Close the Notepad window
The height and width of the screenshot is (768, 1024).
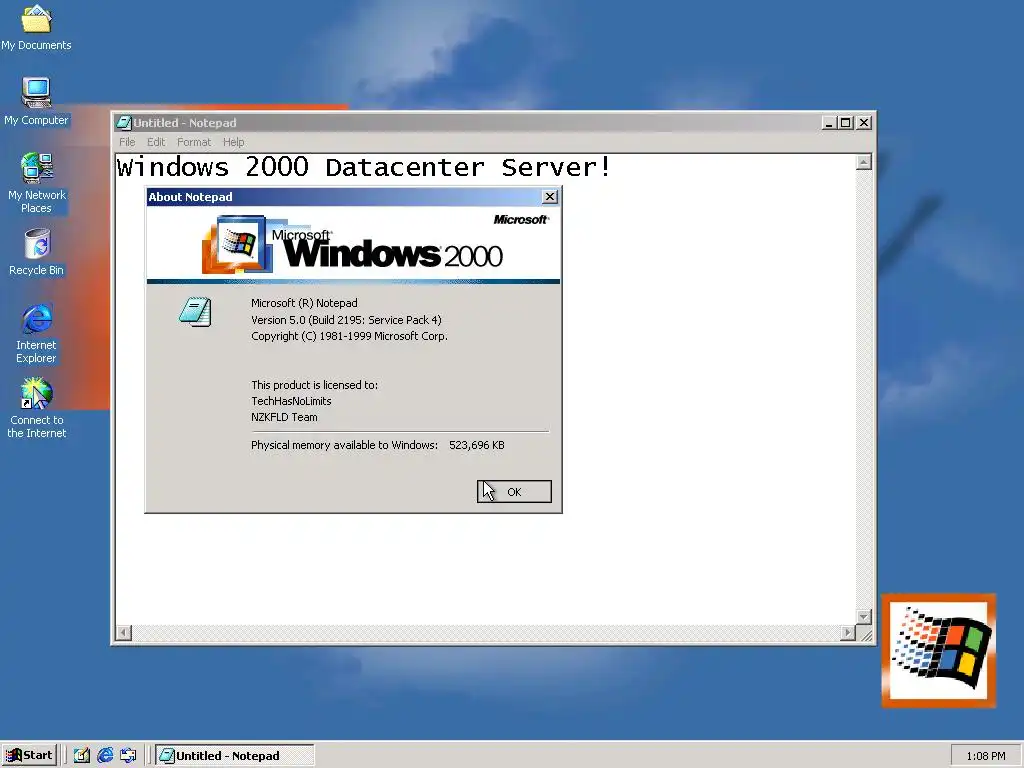(864, 123)
